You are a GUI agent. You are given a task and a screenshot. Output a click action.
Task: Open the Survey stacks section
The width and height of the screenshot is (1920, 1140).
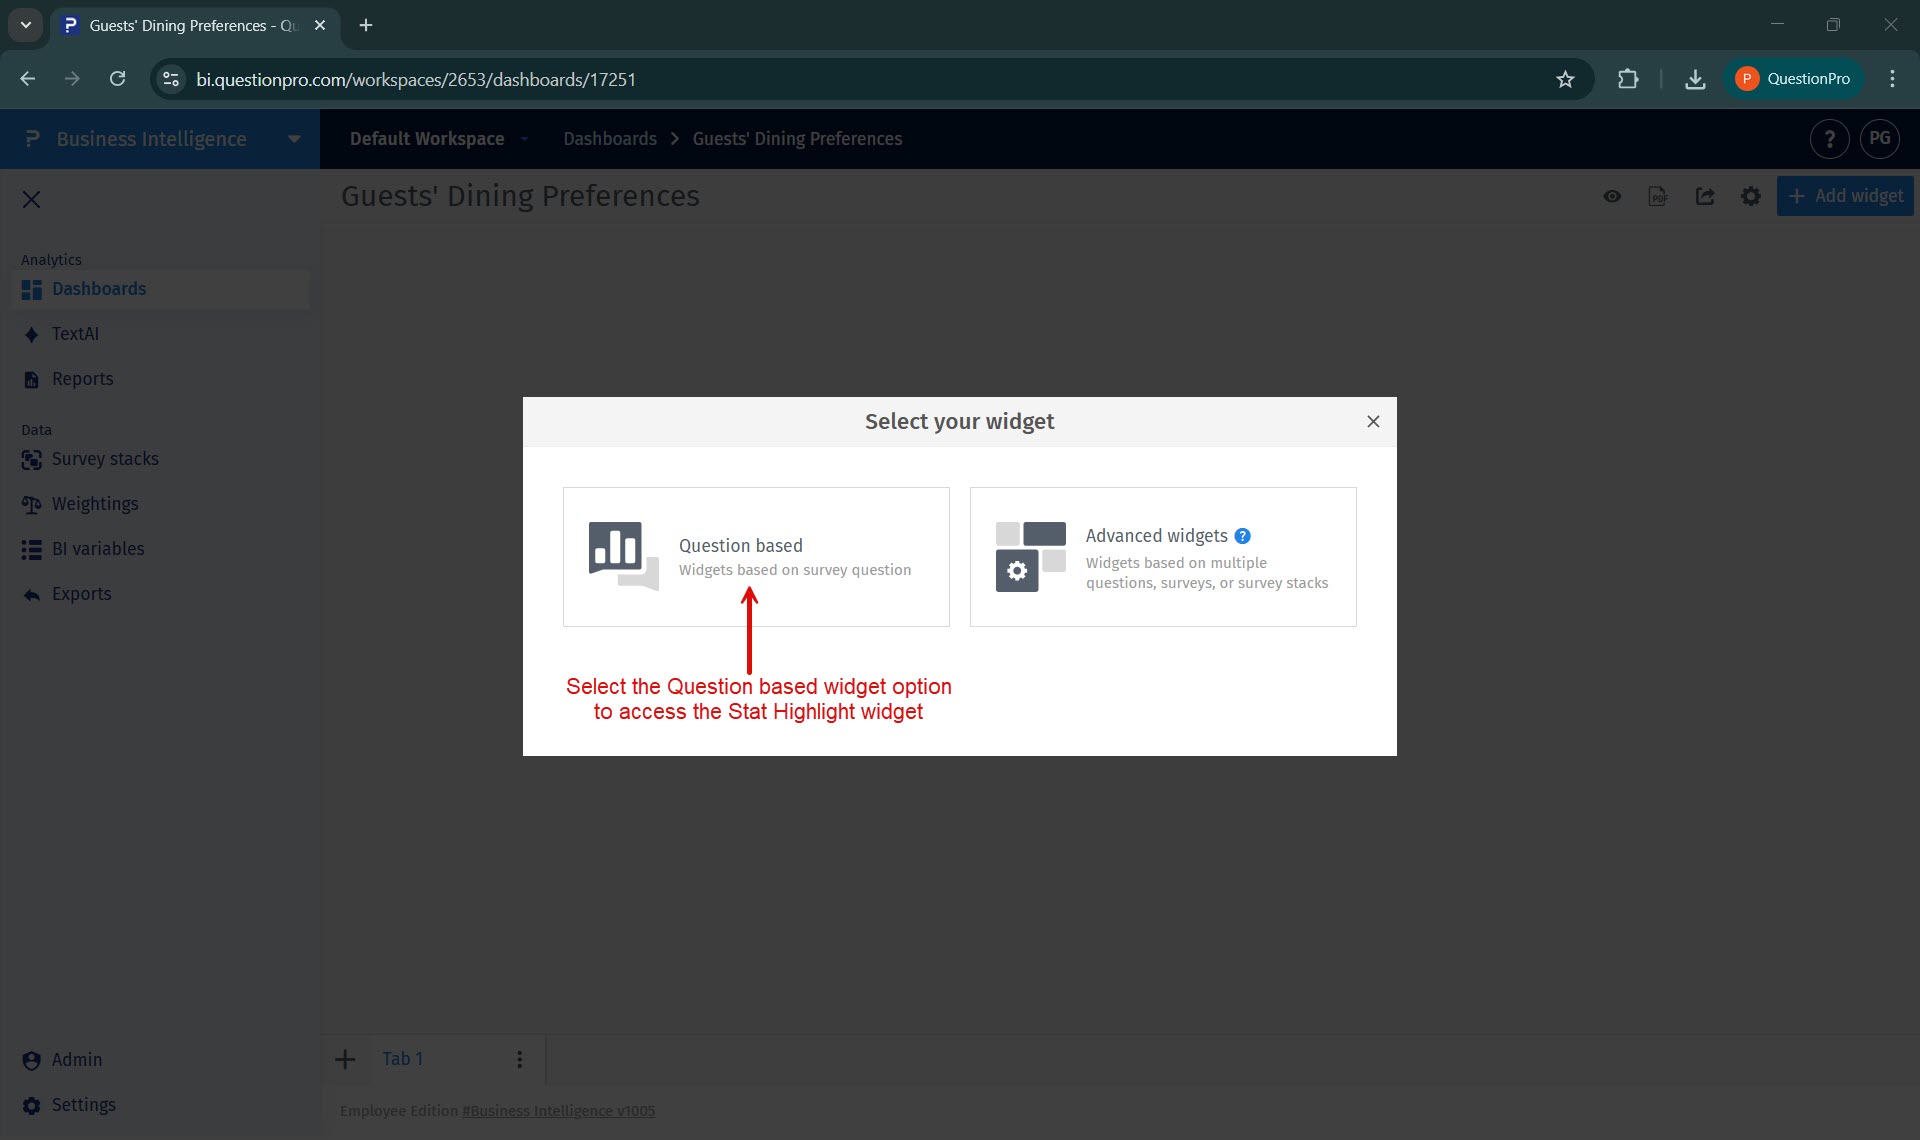[x=105, y=459]
